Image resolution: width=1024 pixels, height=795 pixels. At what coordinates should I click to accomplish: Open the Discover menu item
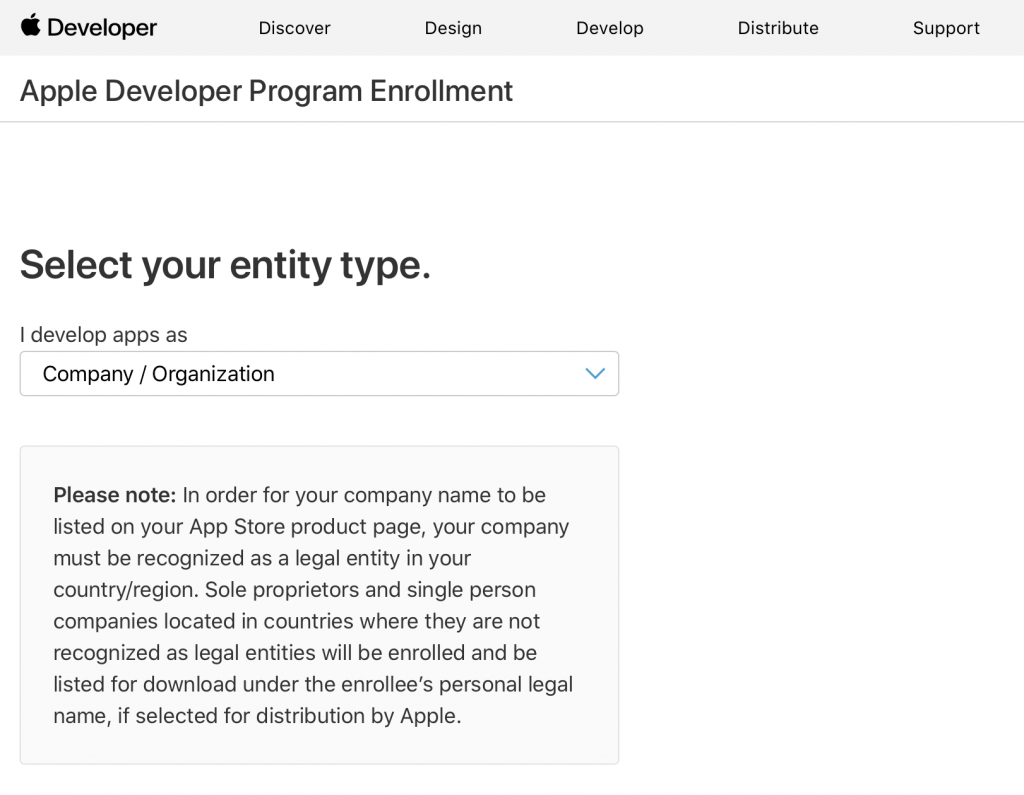pyautogui.click(x=295, y=28)
